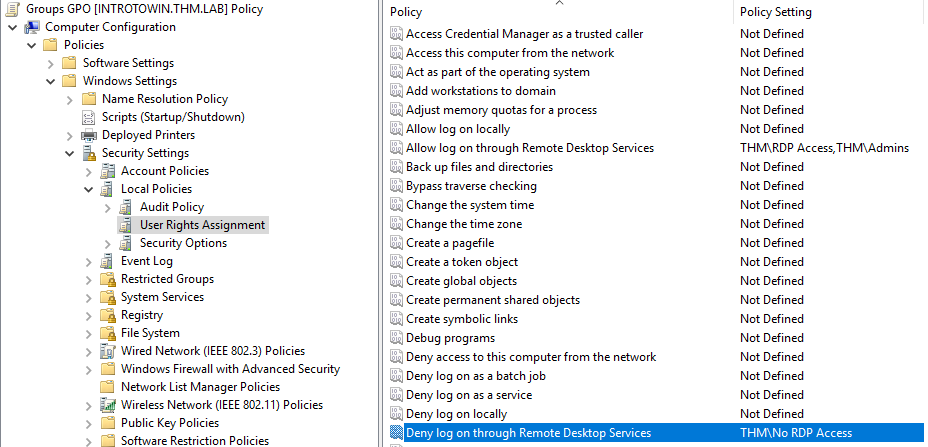928x447 pixels.
Task: Expand the Software Settings folder
Action: tap(50, 63)
